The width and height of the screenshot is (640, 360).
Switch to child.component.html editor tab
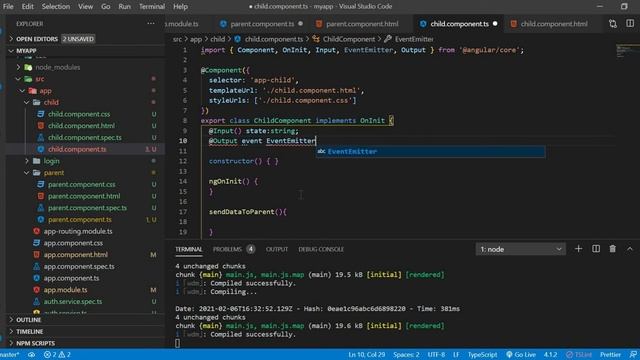coord(554,24)
